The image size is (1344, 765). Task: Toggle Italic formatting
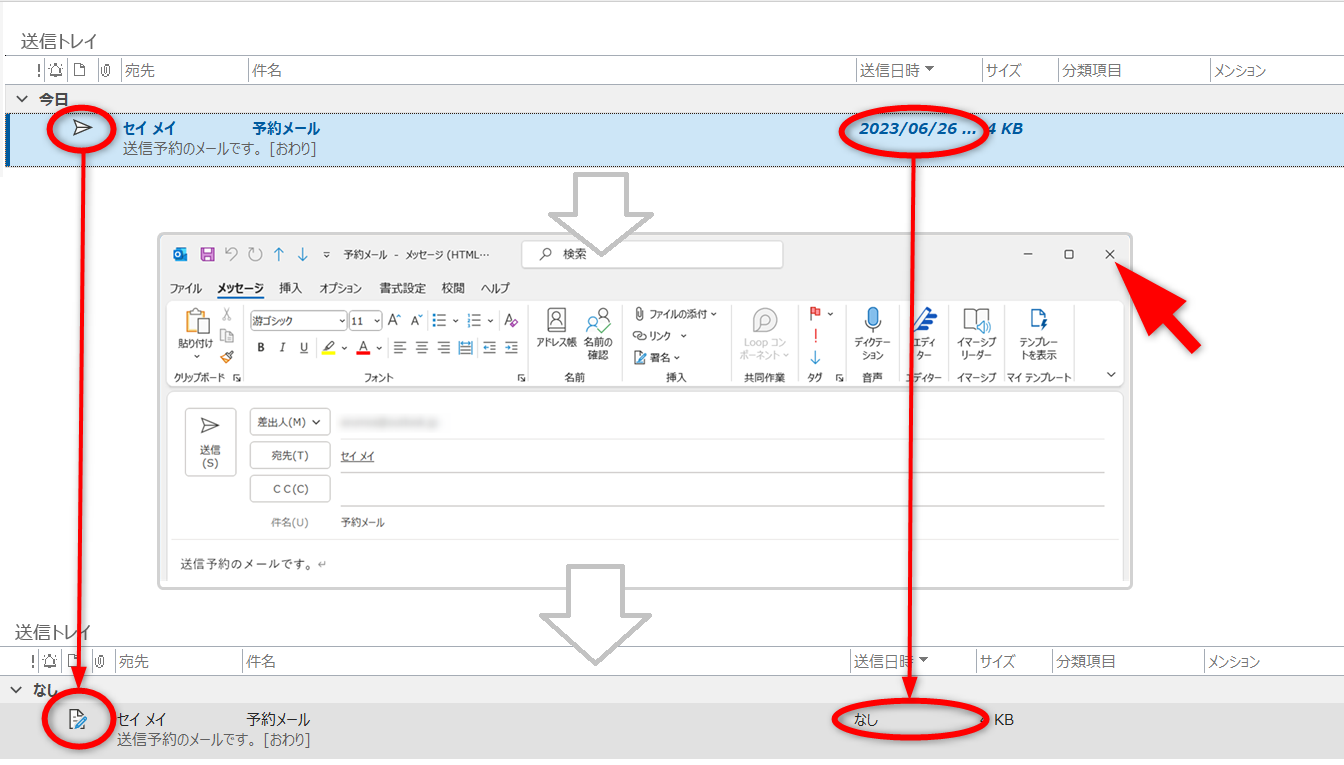pos(282,348)
